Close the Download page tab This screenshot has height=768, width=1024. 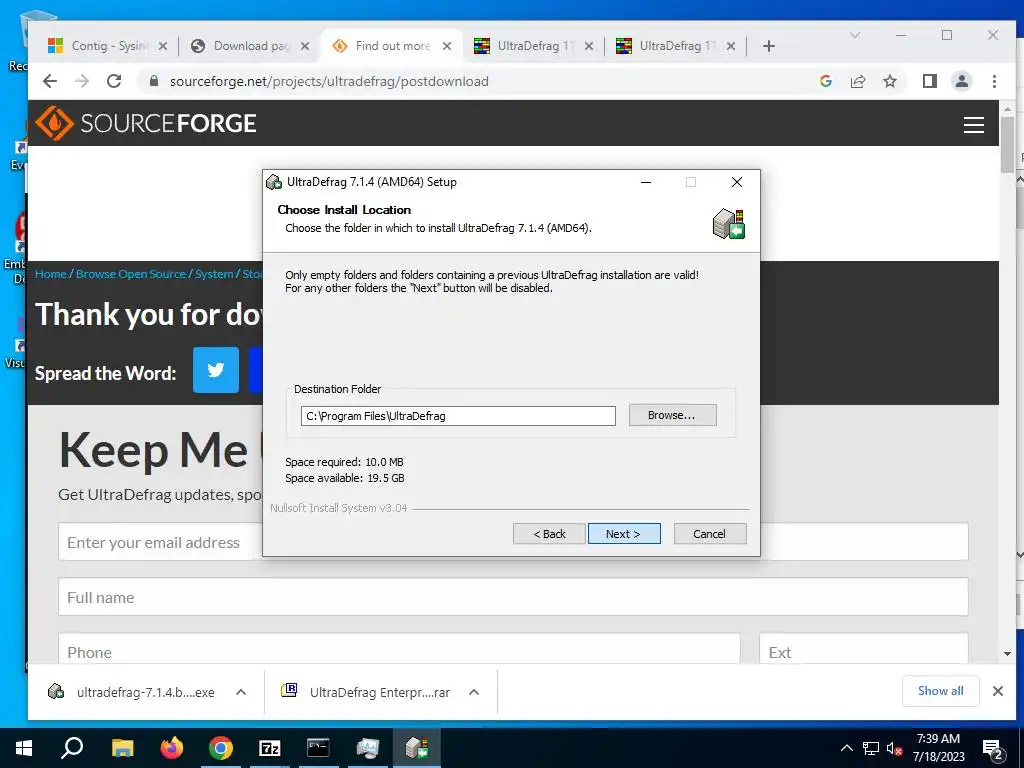[x=304, y=46]
